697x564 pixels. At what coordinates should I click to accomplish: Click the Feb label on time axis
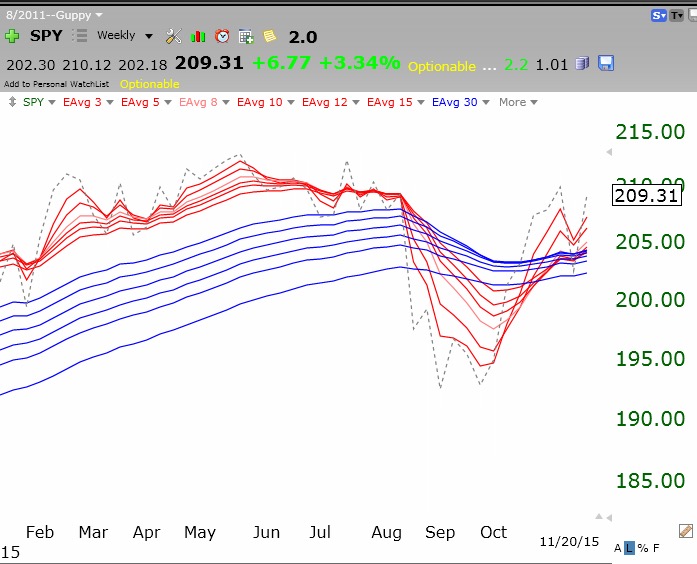pyautogui.click(x=40, y=532)
